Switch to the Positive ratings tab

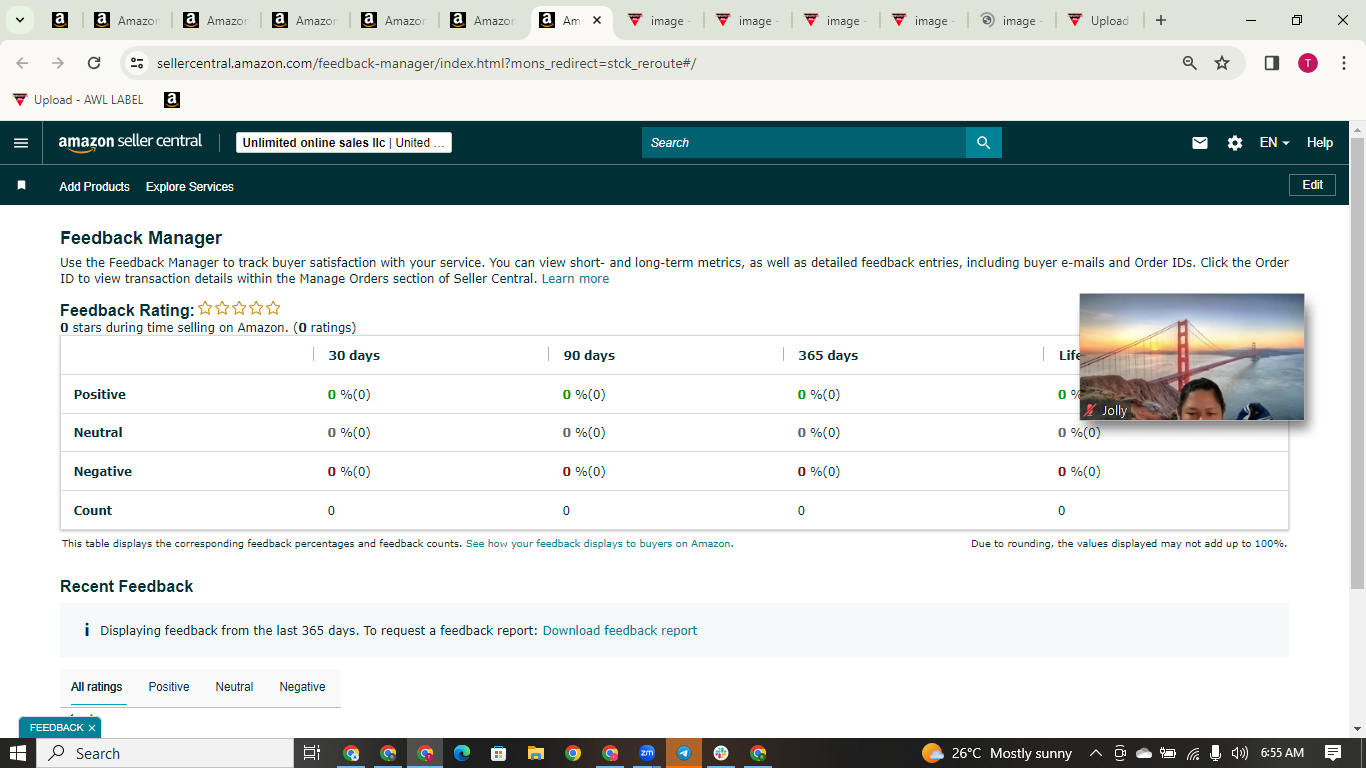(x=169, y=687)
